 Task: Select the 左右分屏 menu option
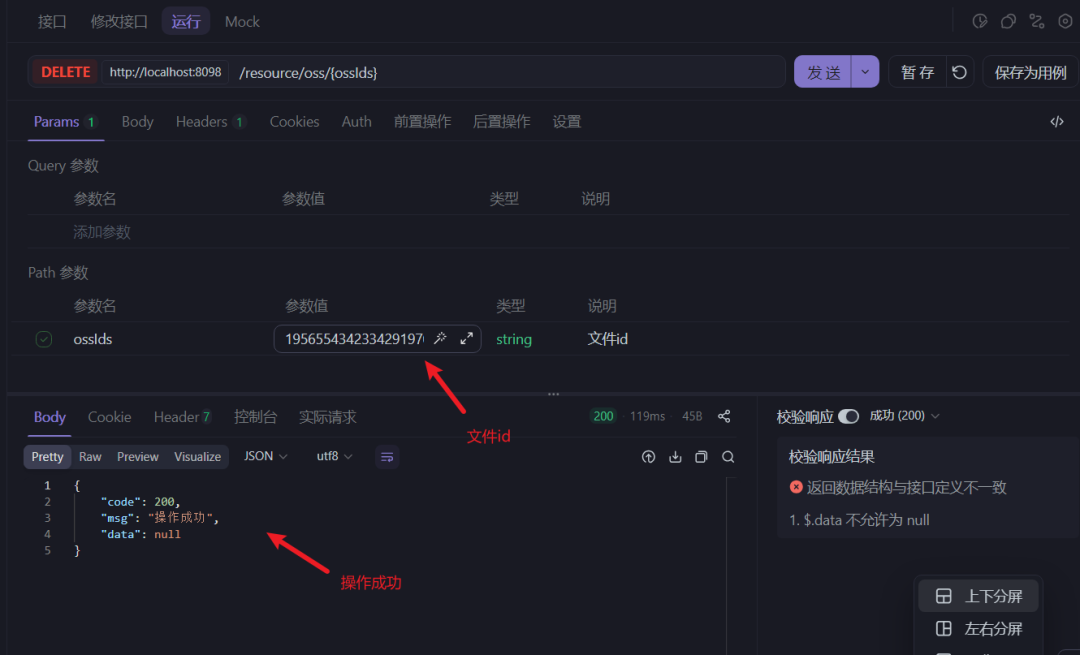pos(978,628)
